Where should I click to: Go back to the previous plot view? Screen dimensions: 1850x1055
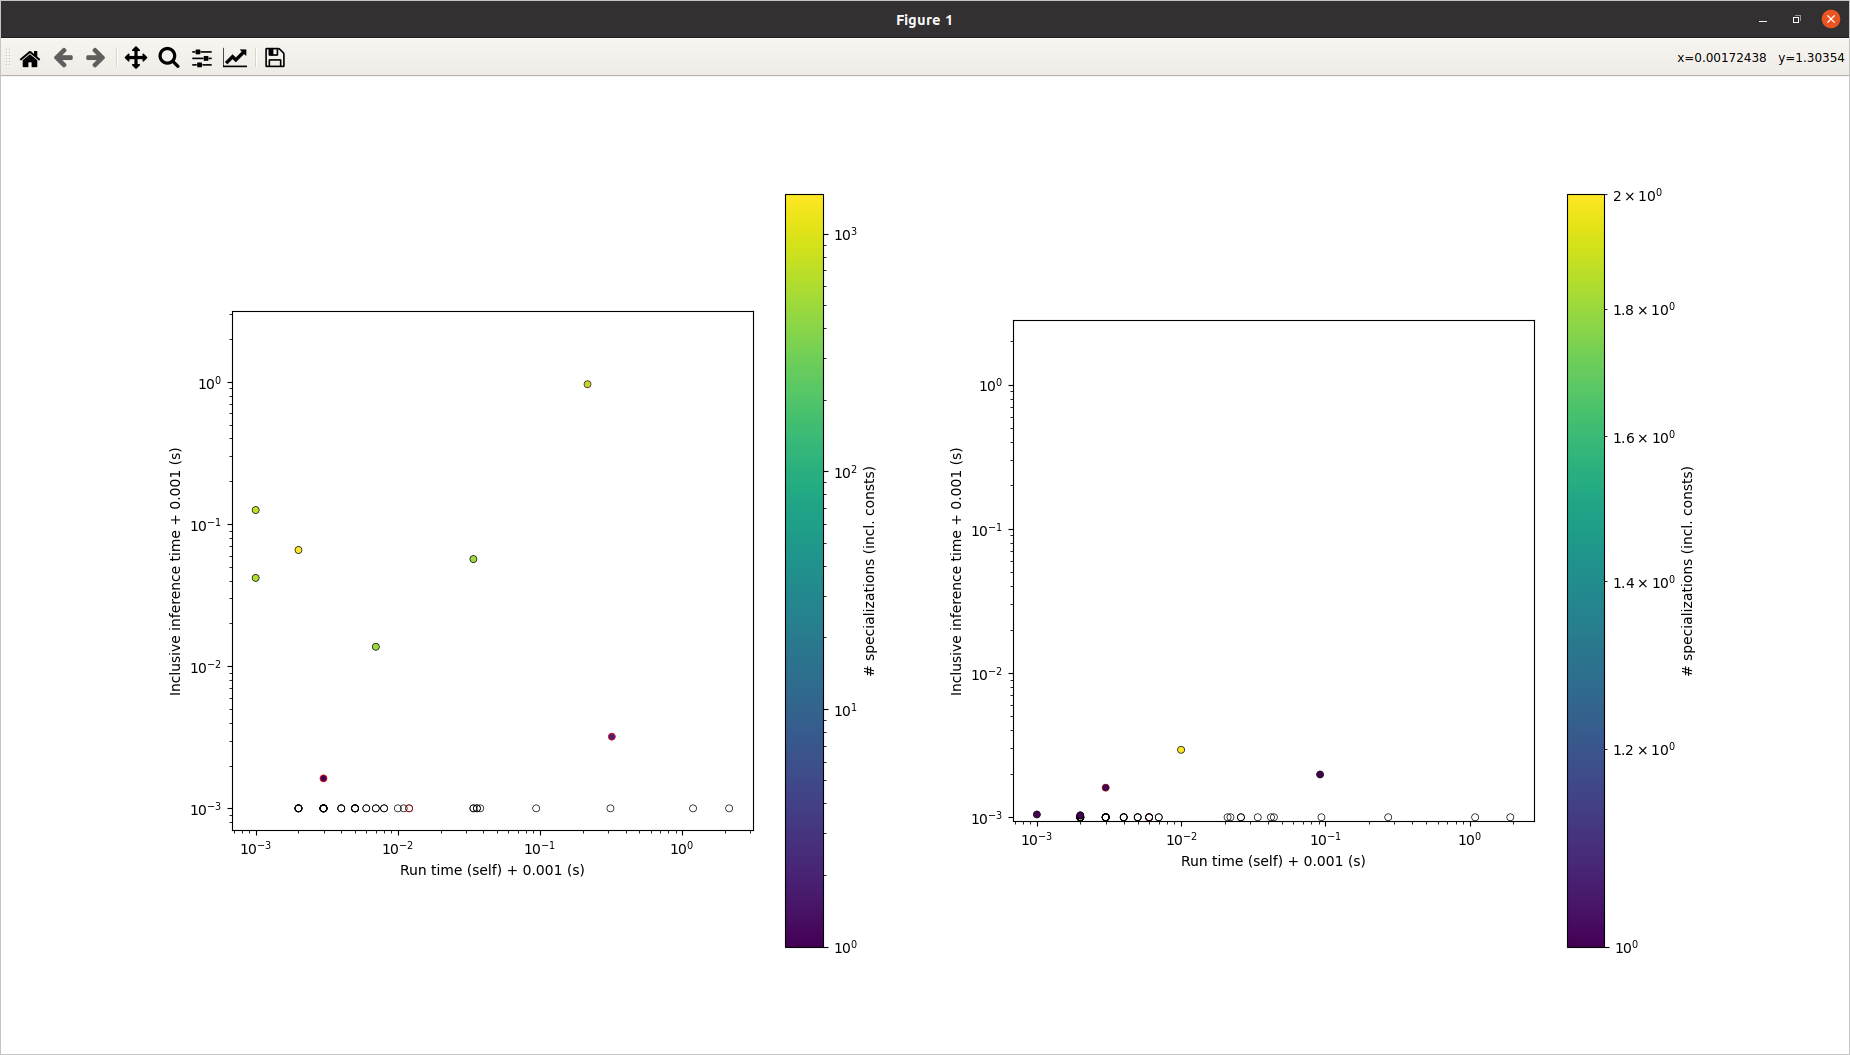pyautogui.click(x=63, y=58)
